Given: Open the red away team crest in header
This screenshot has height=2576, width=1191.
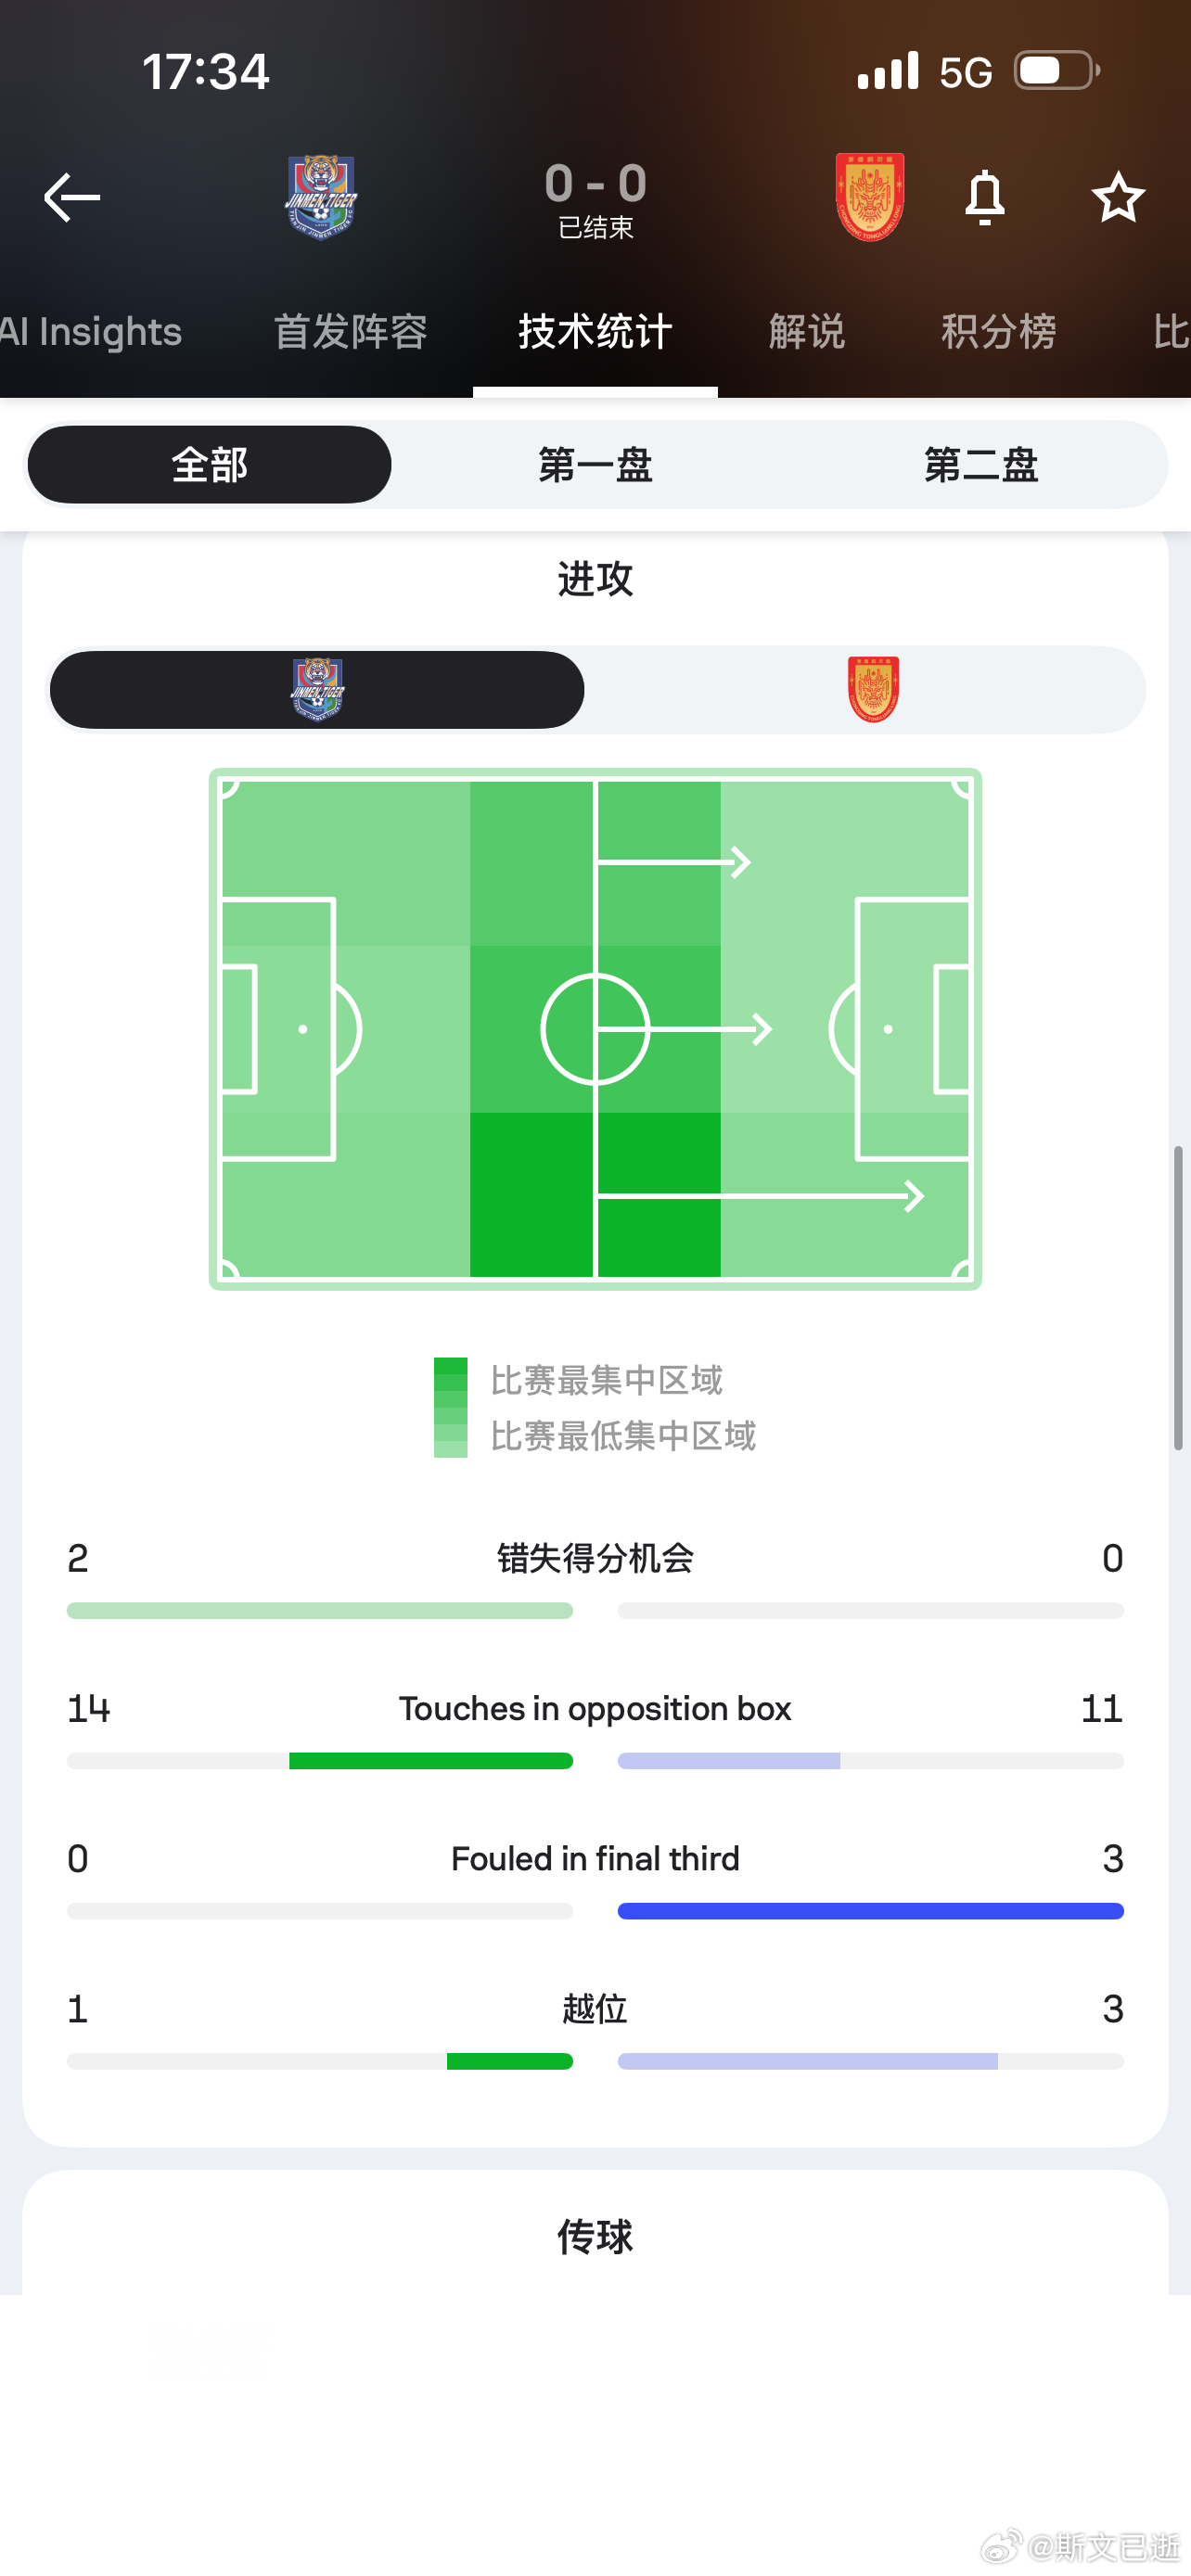Looking at the screenshot, I should [869, 196].
